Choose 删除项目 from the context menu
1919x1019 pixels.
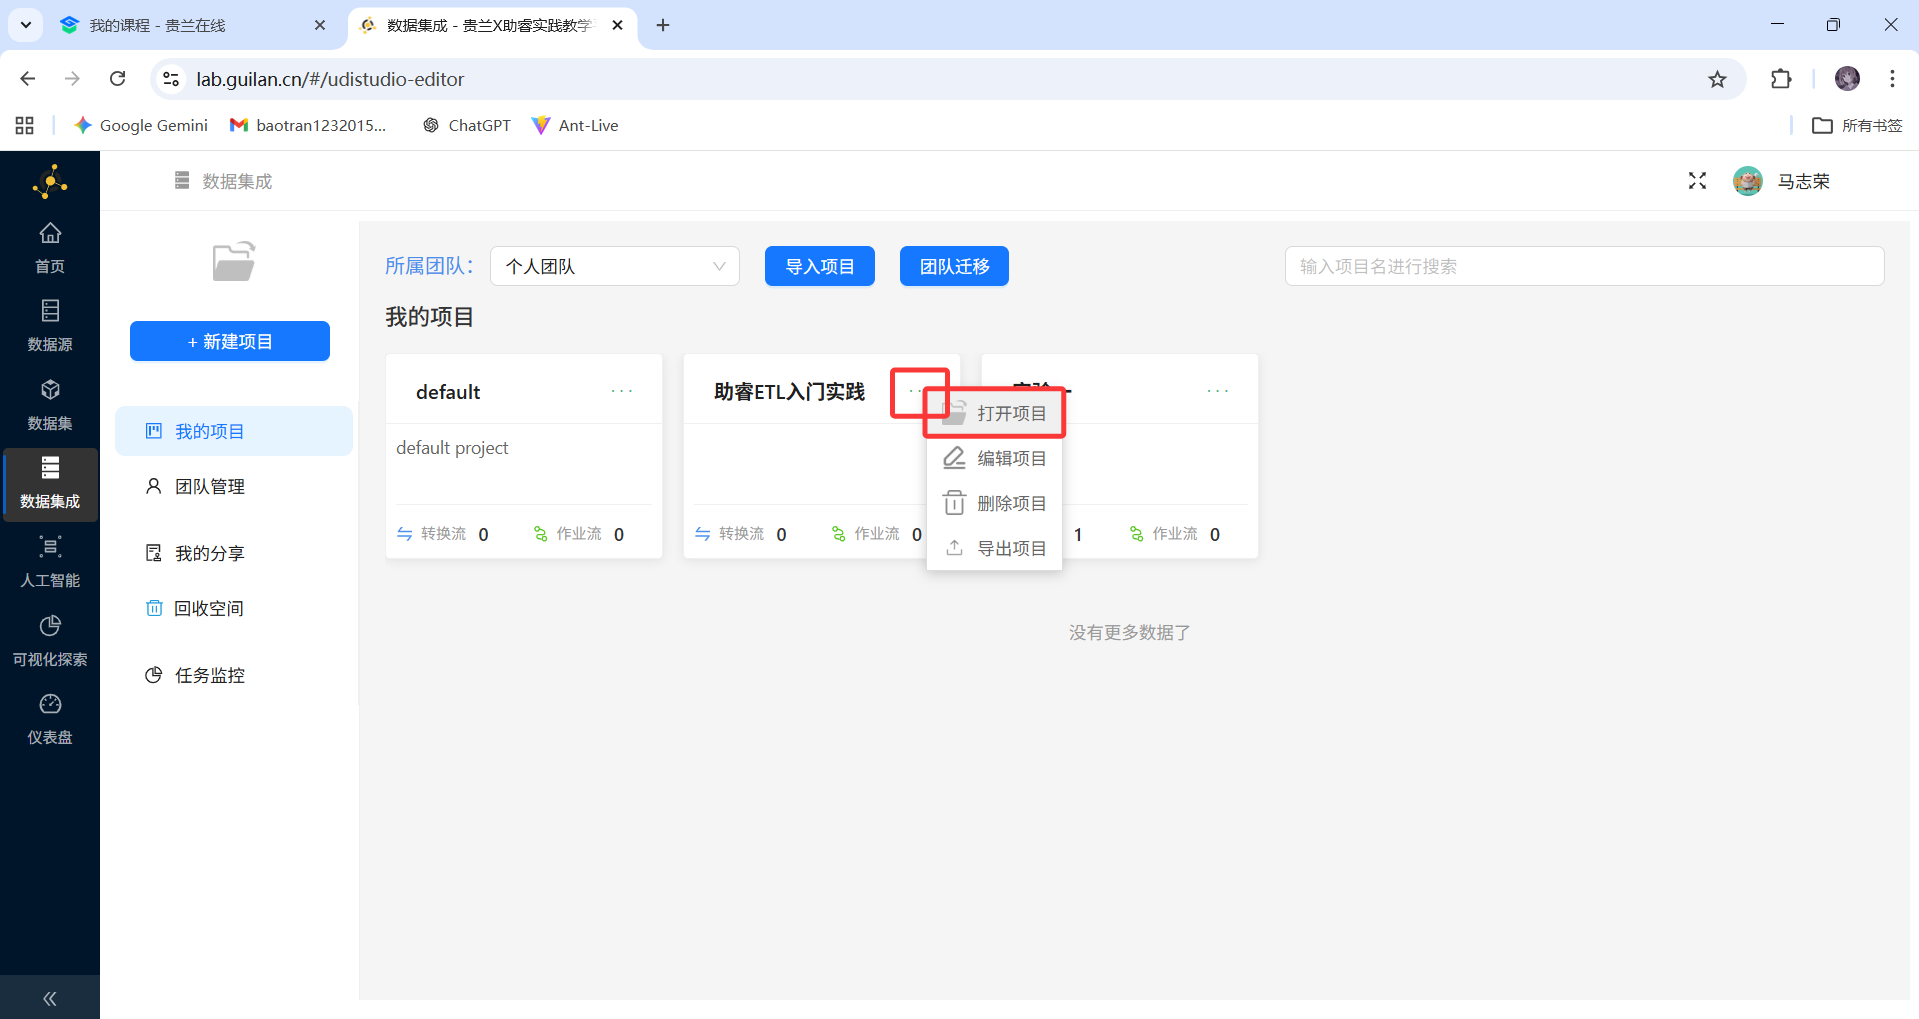point(994,503)
